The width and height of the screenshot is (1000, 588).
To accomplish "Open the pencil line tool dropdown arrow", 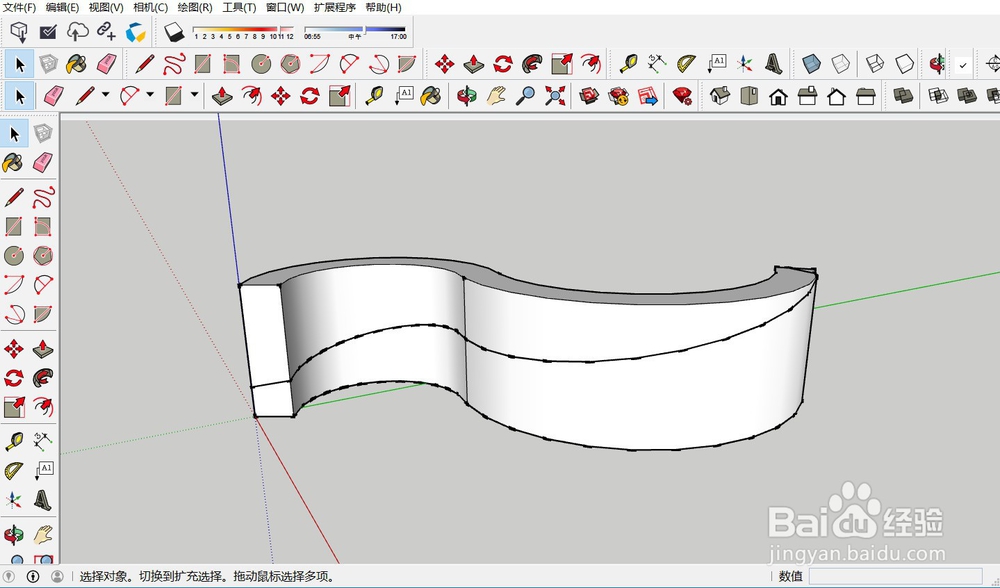I will pyautogui.click(x=105, y=95).
